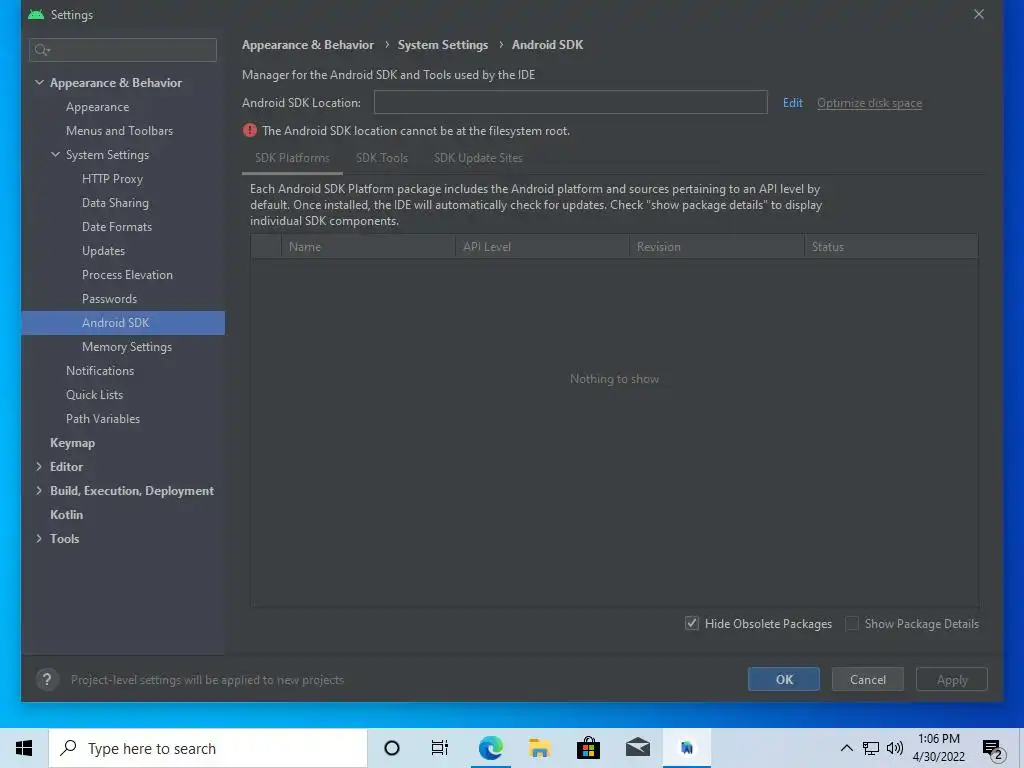This screenshot has height=768, width=1024.
Task: Click the API Level column header
Action: tap(542, 247)
